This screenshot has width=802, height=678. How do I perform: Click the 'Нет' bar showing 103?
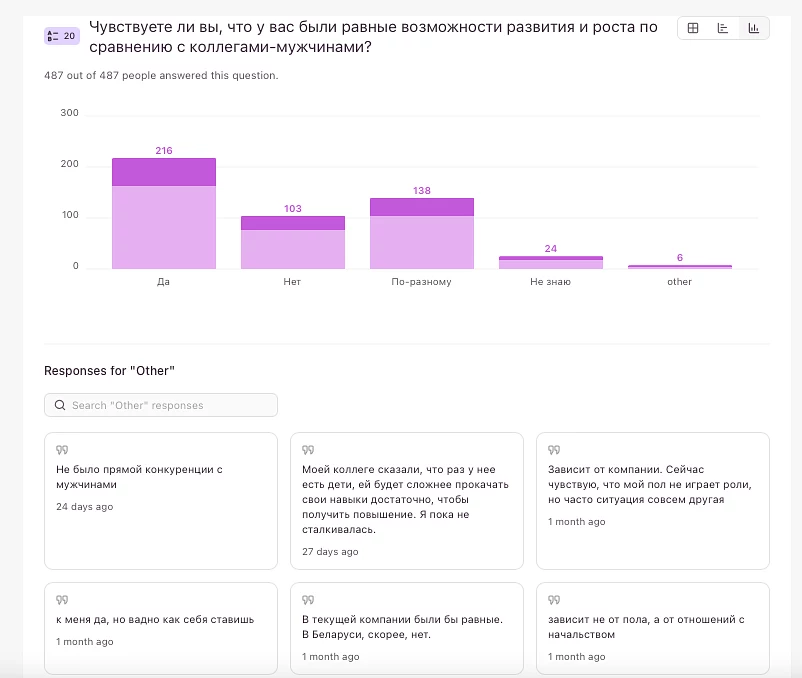pos(292,243)
